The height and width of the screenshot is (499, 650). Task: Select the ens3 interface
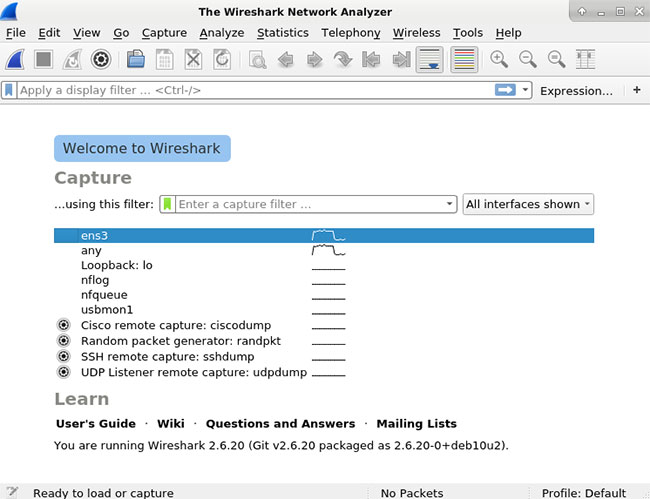tap(324, 235)
